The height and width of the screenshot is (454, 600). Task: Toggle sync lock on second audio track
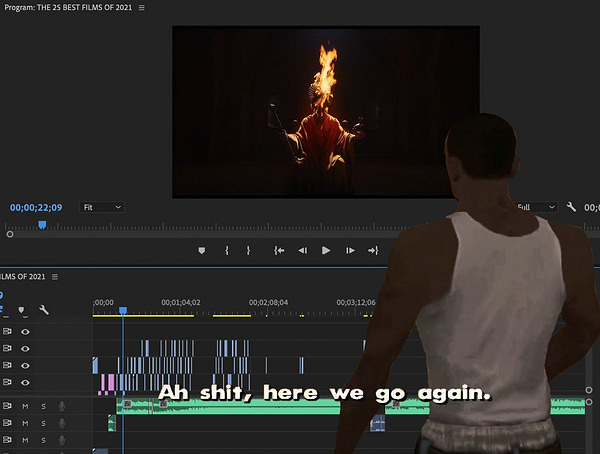click(x=7, y=423)
